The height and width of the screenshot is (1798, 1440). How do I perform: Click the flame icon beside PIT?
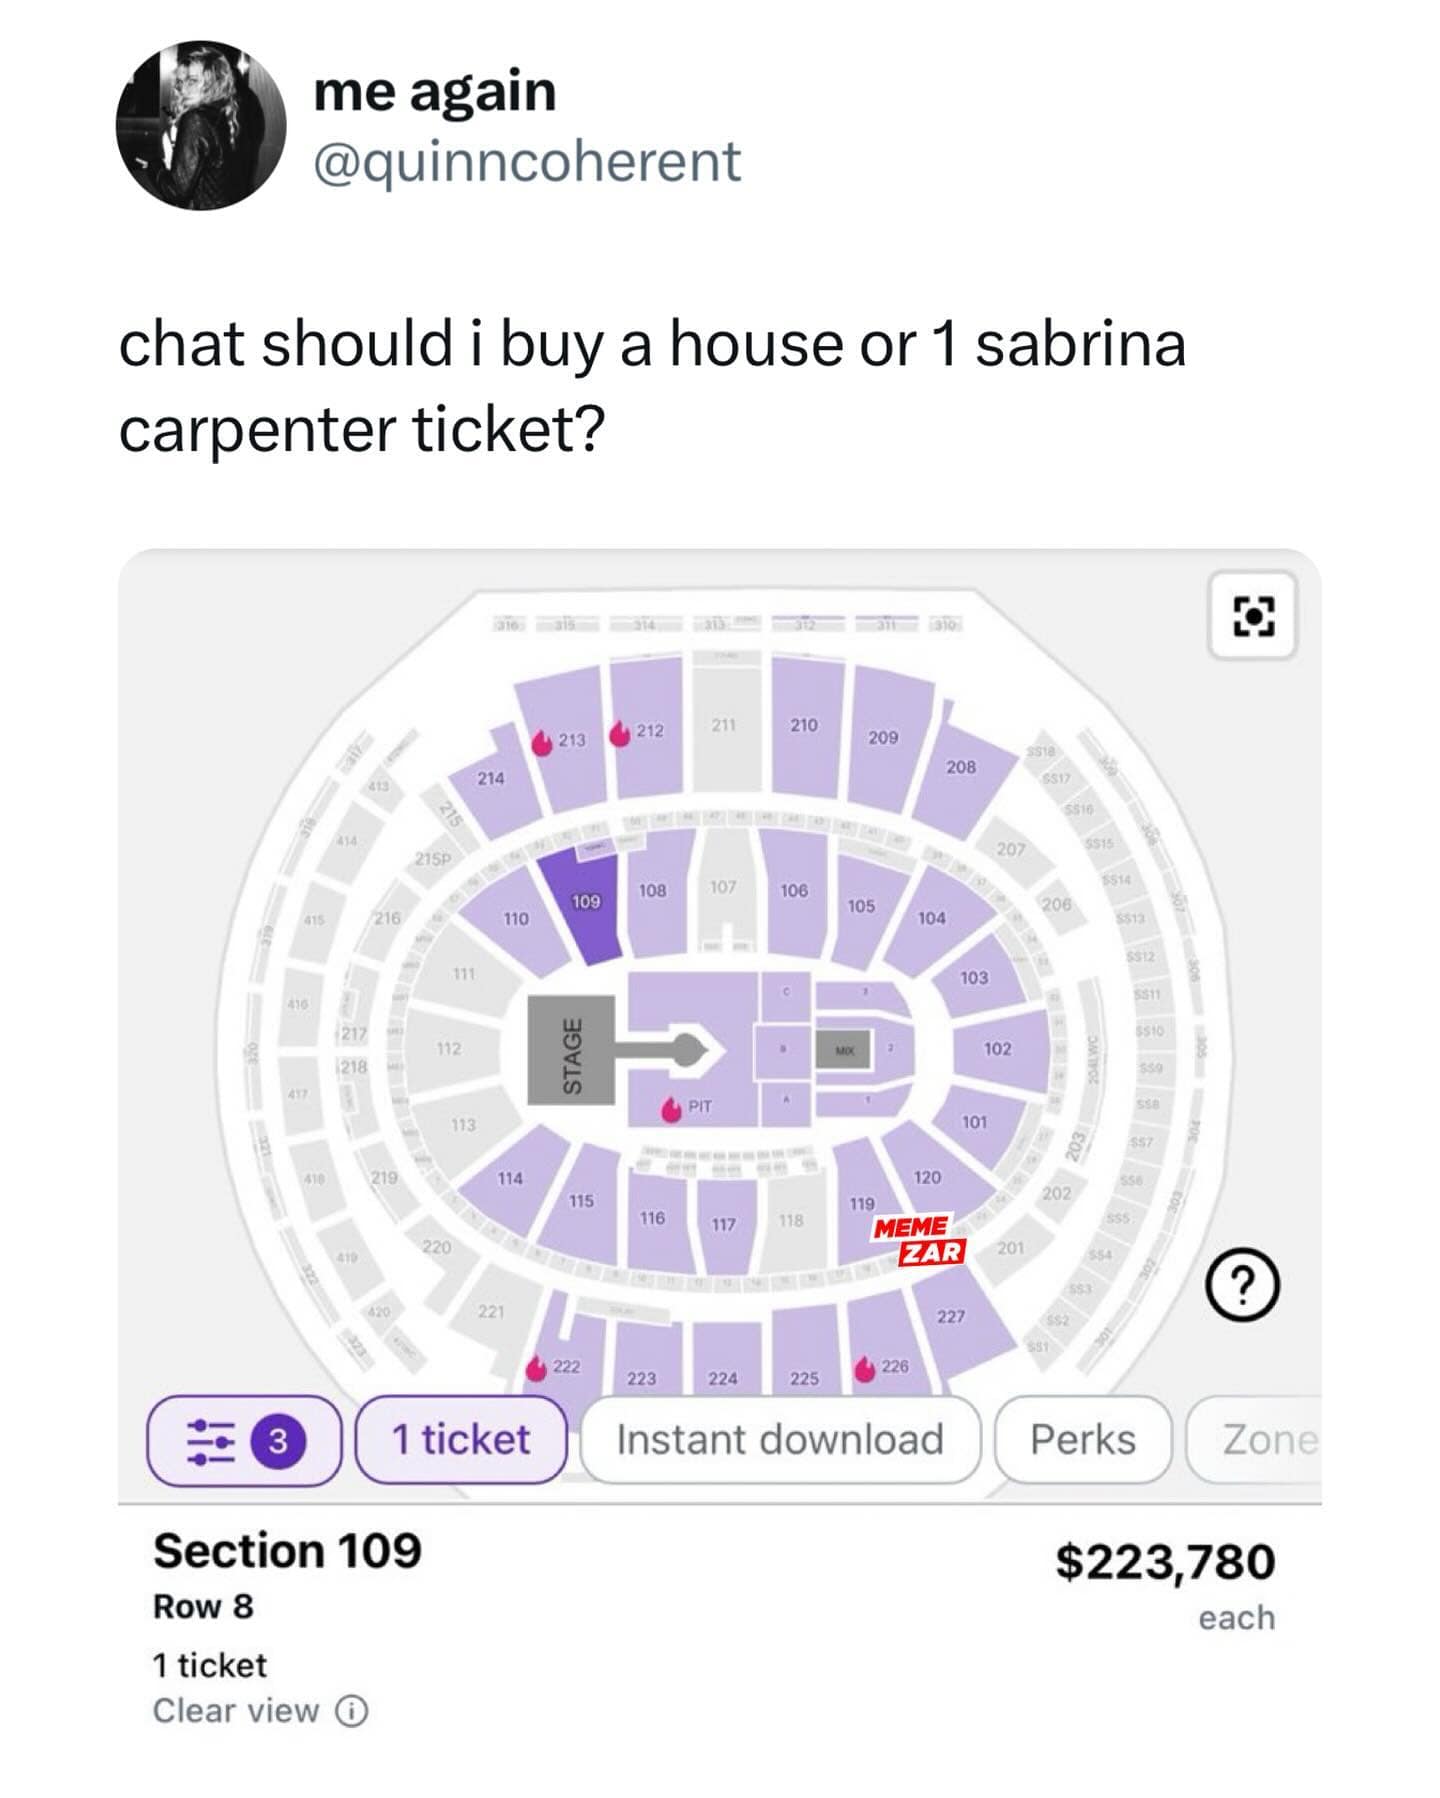coord(673,1110)
